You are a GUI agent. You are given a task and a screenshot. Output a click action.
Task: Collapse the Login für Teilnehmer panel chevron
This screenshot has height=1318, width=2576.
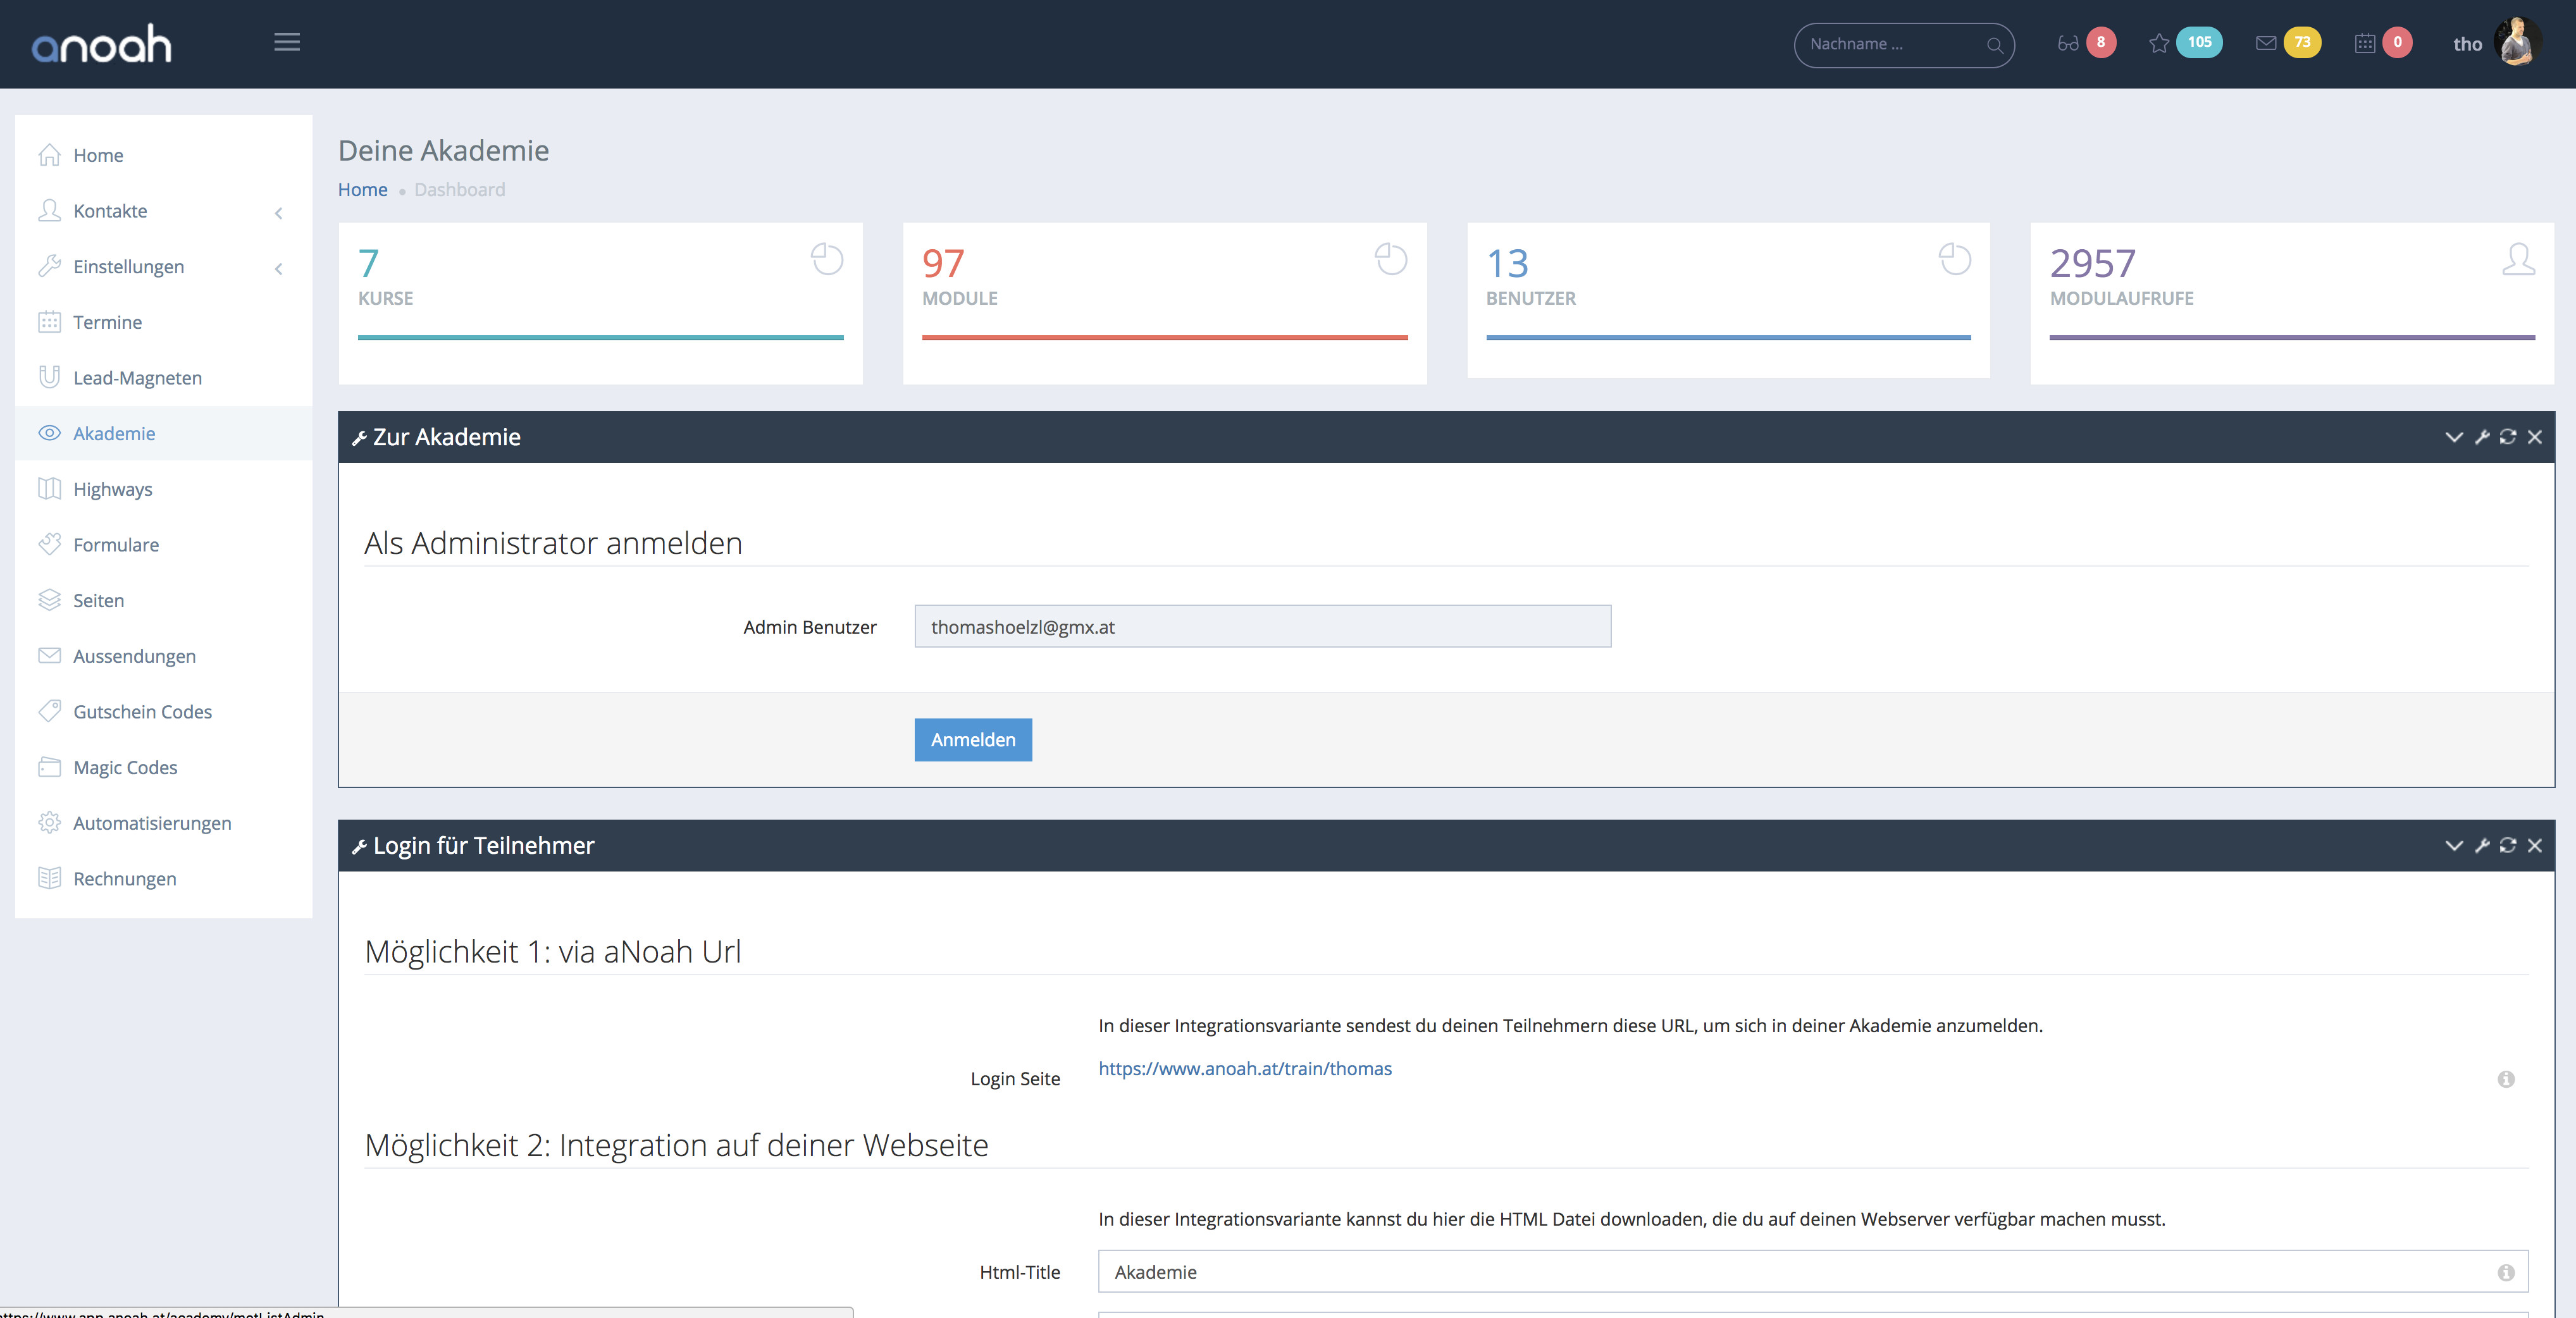[2453, 846]
